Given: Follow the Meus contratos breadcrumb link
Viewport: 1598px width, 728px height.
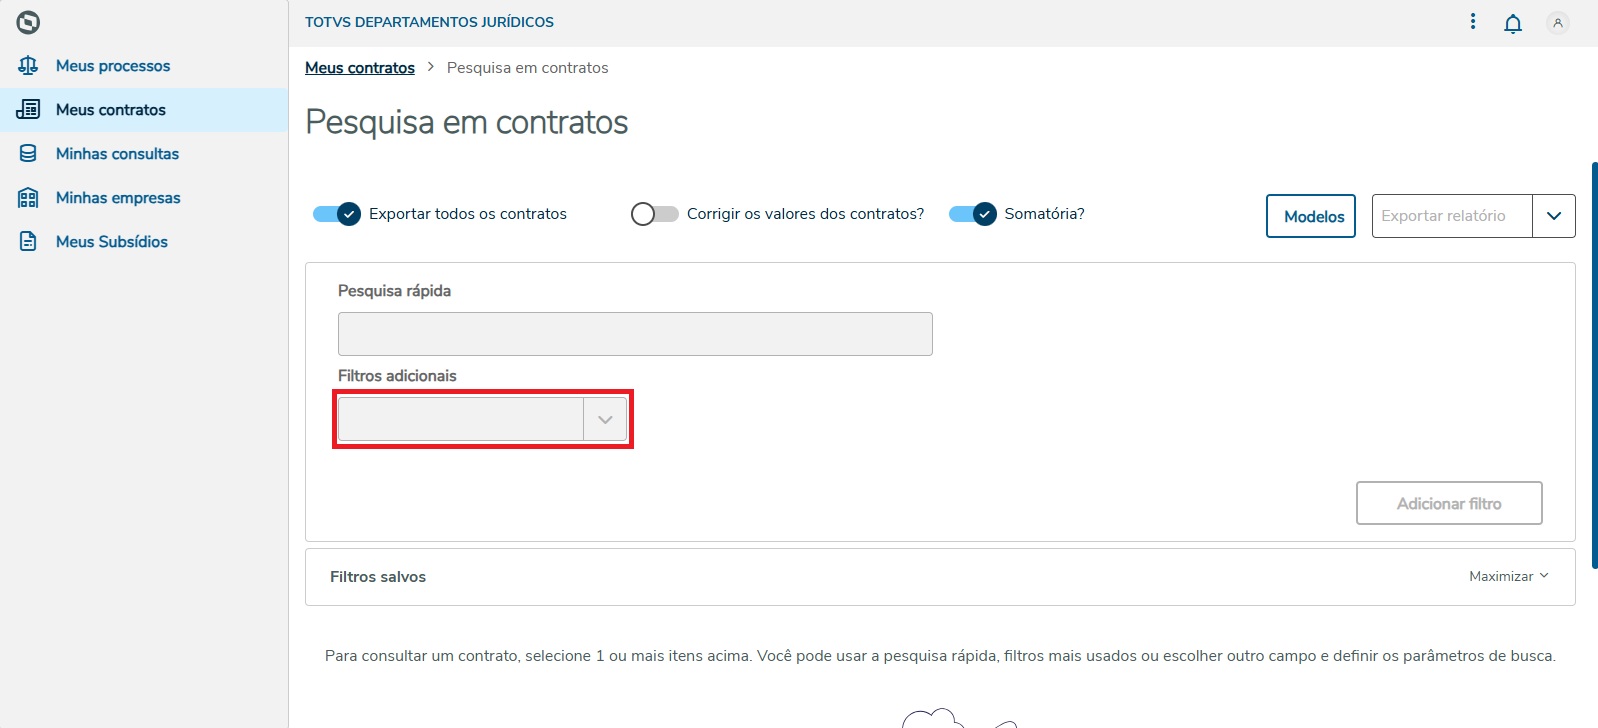Looking at the screenshot, I should point(360,68).
